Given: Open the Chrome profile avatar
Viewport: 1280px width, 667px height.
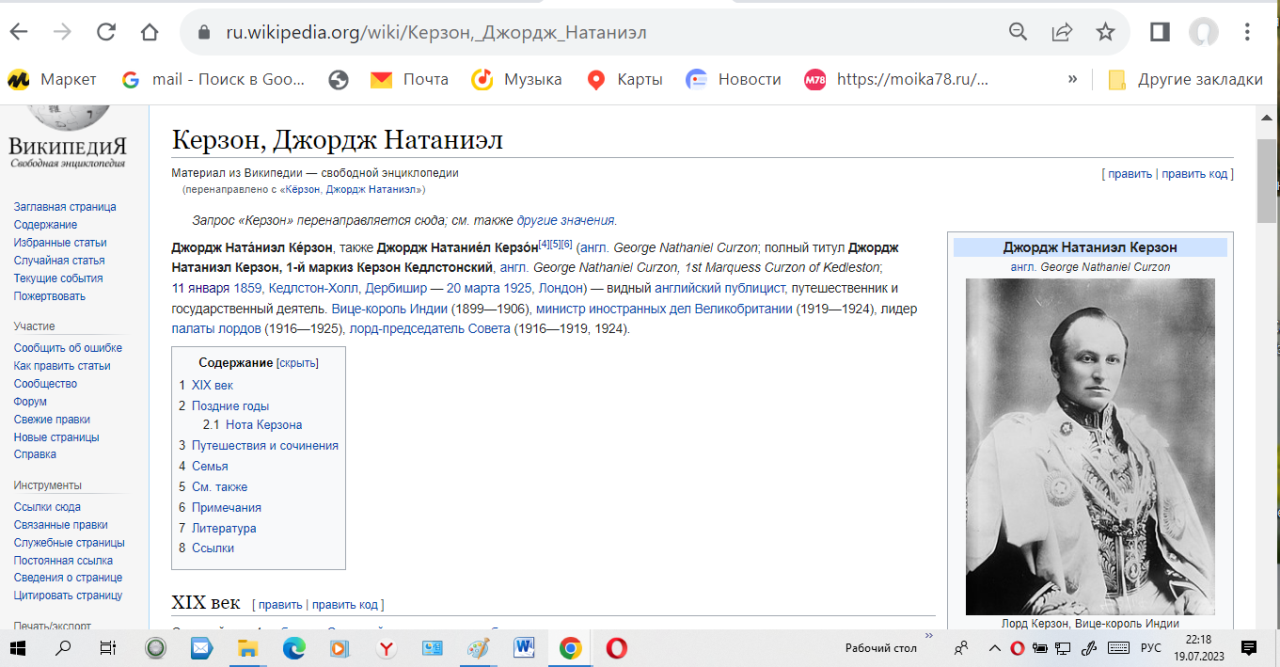Looking at the screenshot, I should click(1203, 32).
